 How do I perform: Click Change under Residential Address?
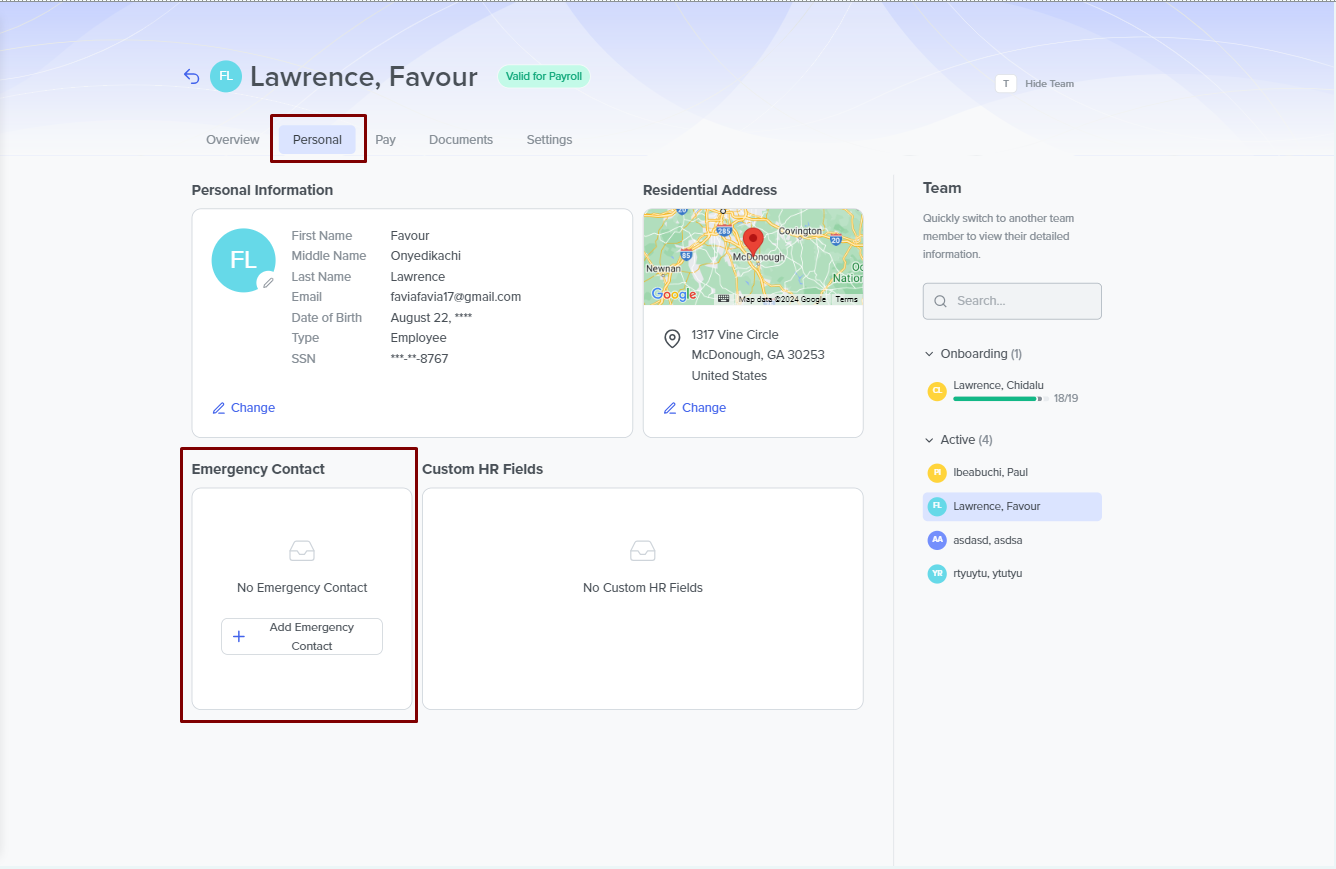tap(695, 408)
